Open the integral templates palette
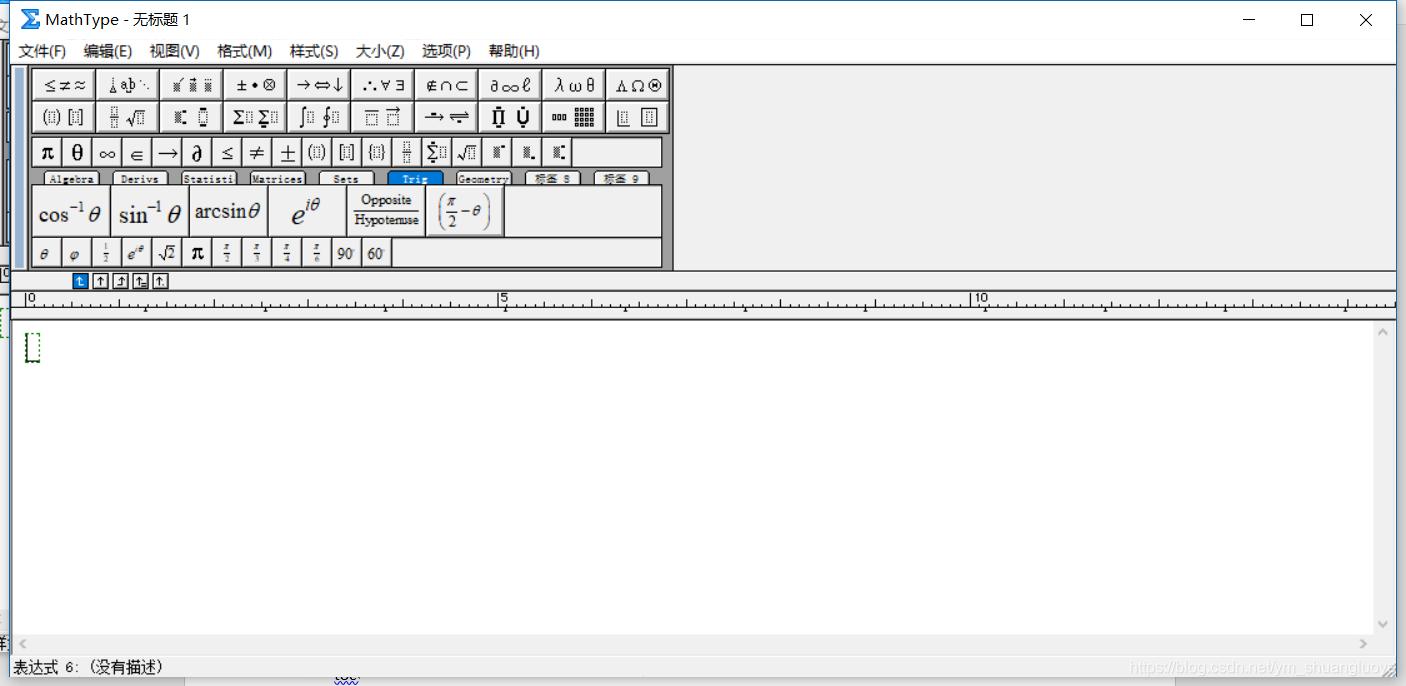This screenshot has height=686, width=1406. (x=318, y=116)
